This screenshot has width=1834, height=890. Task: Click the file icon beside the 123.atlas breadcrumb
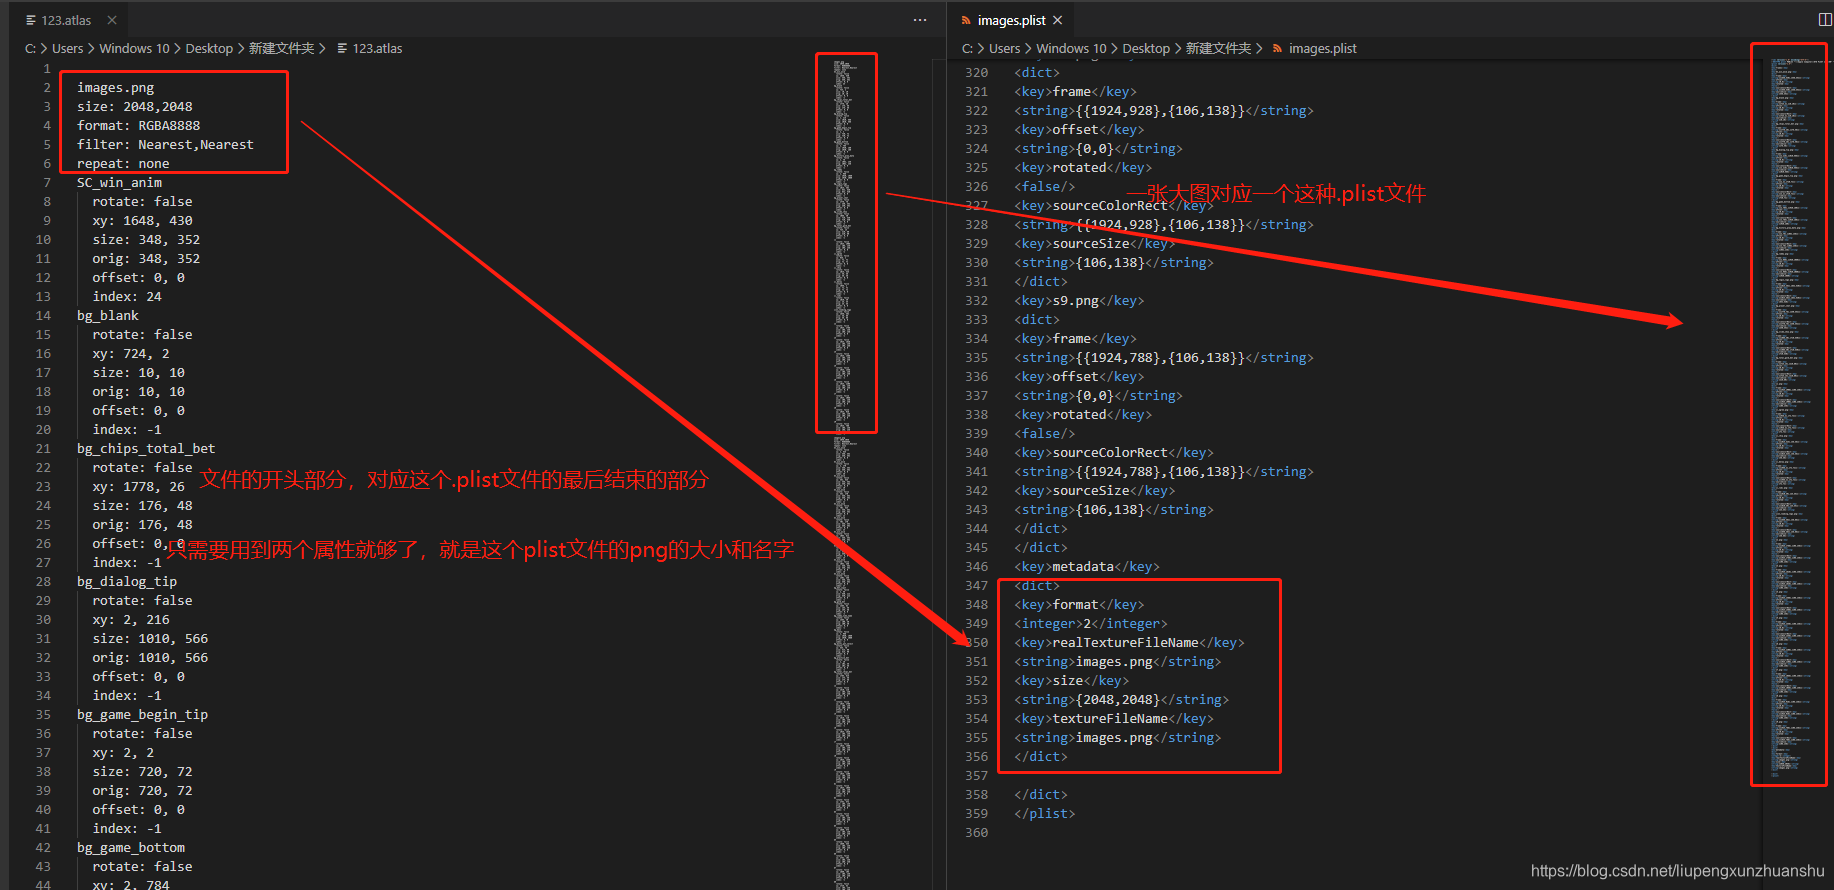pos(343,48)
